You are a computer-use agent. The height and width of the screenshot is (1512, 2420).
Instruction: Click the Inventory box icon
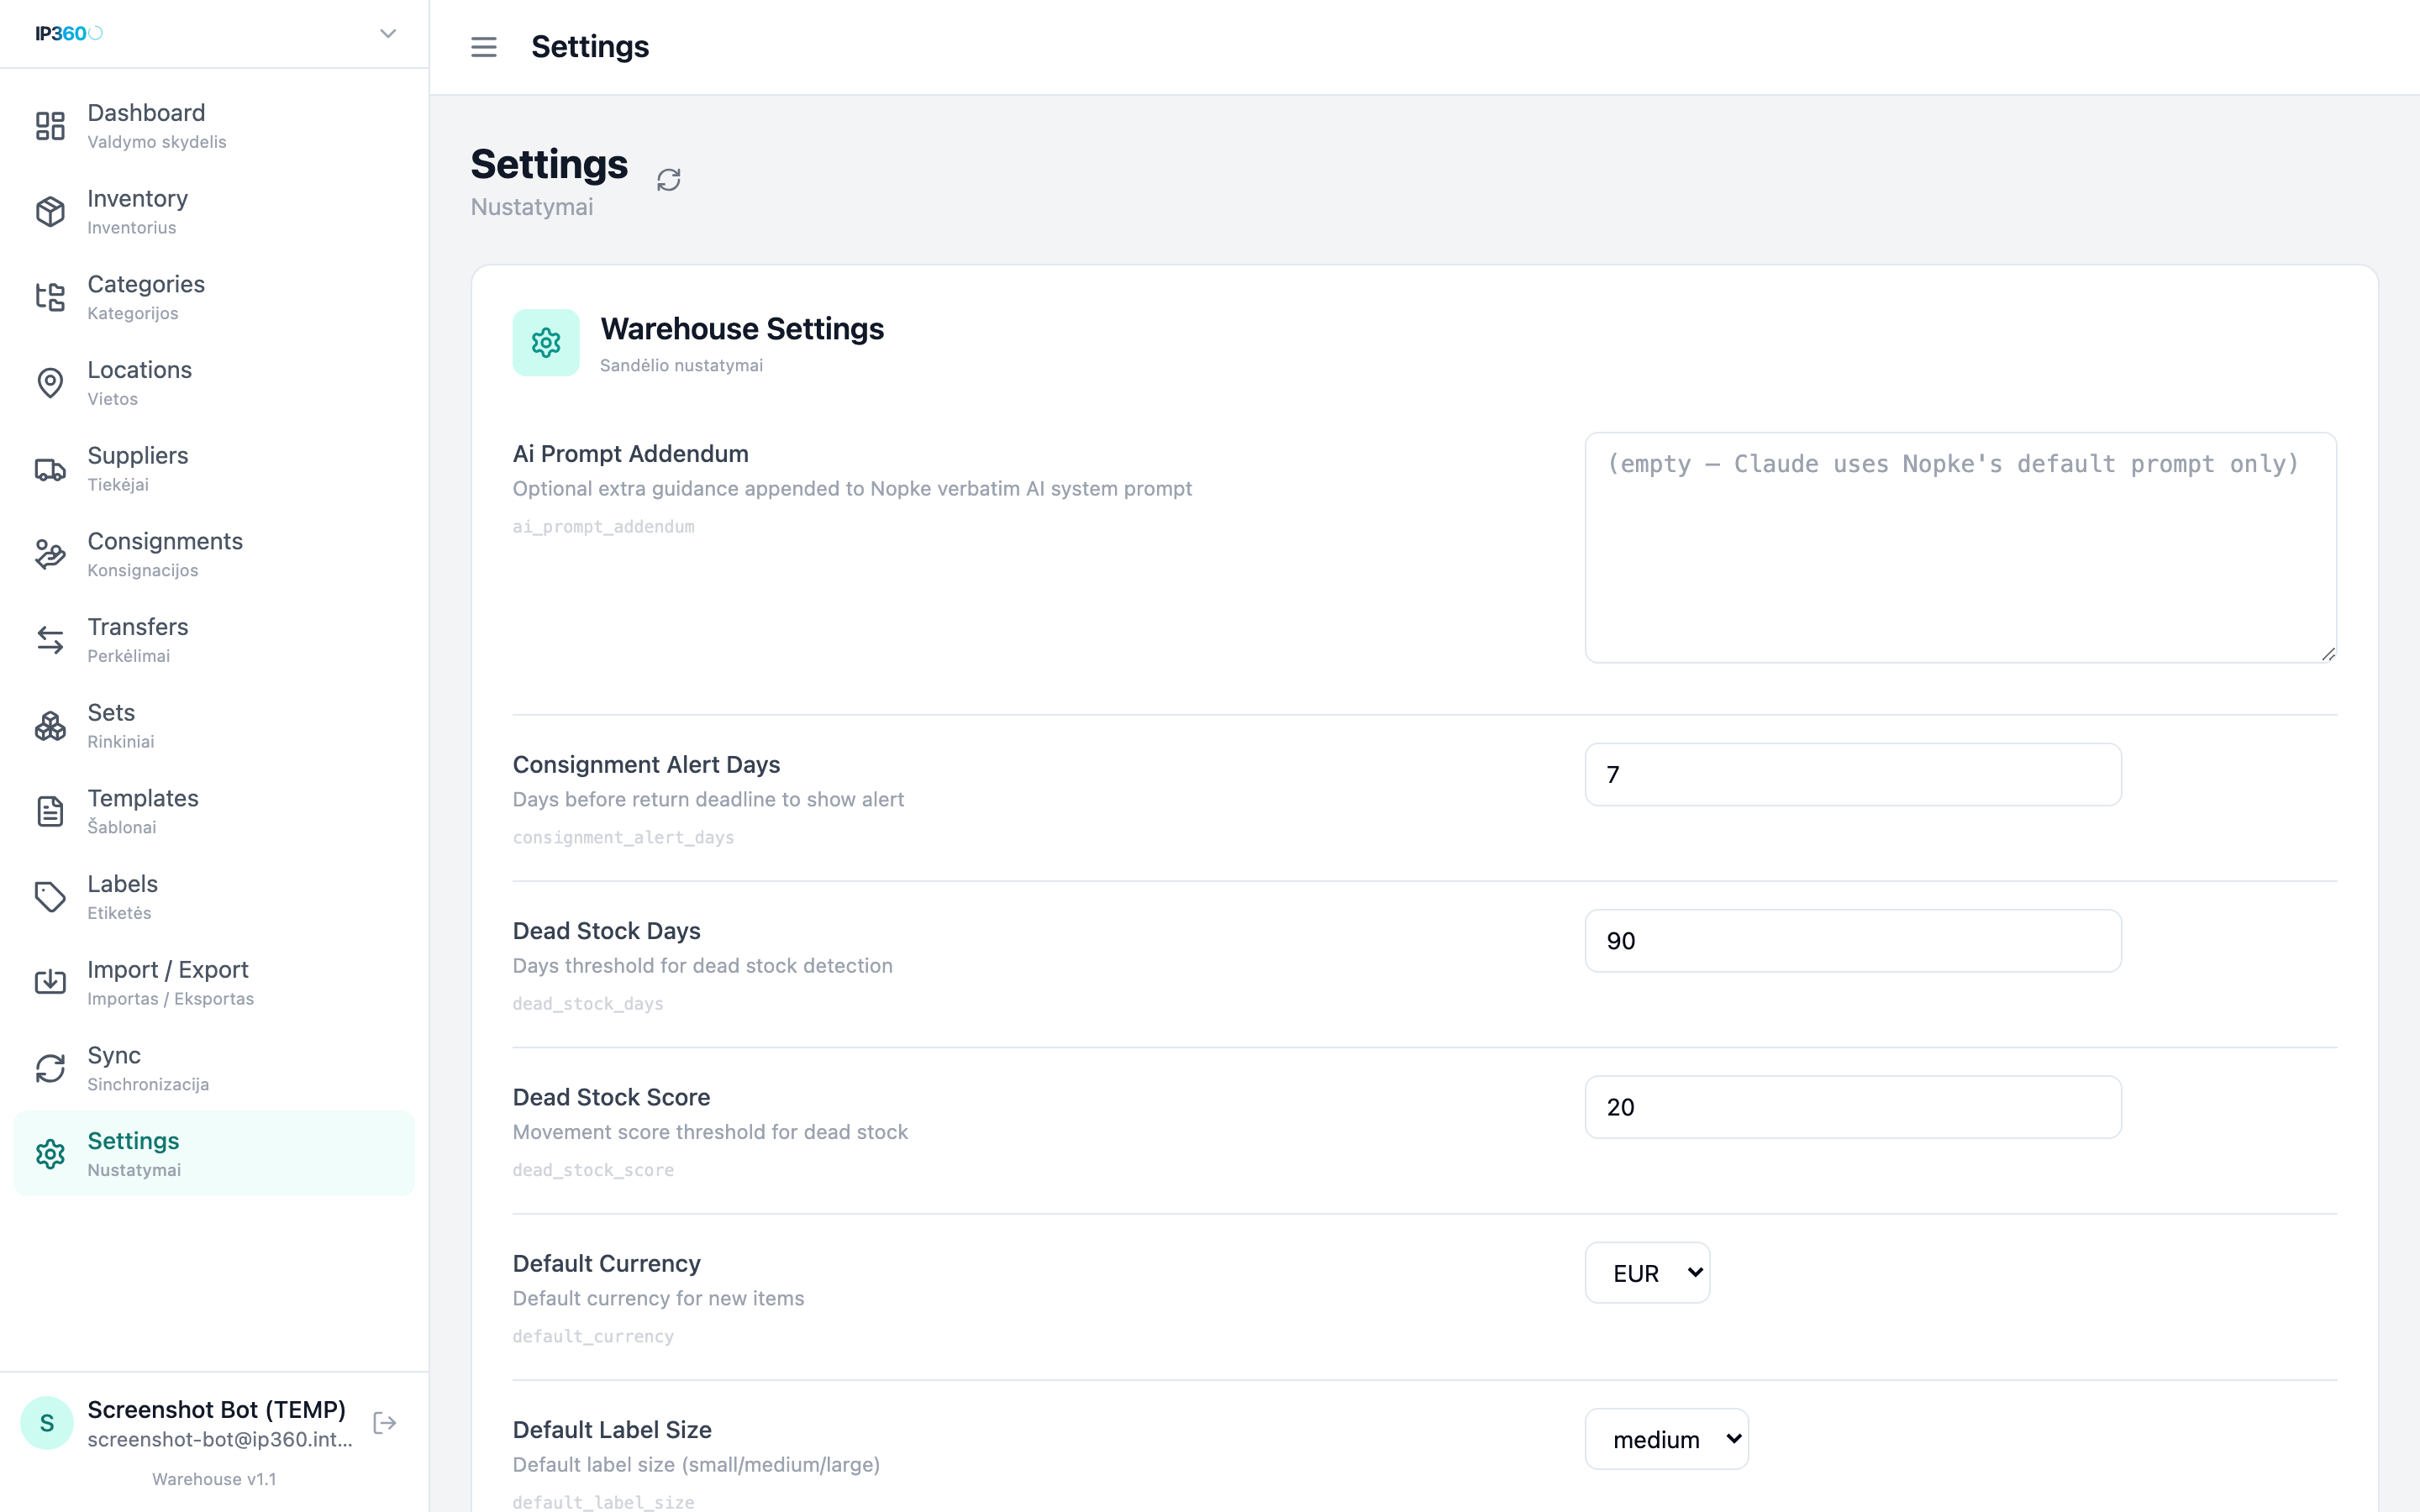click(50, 212)
